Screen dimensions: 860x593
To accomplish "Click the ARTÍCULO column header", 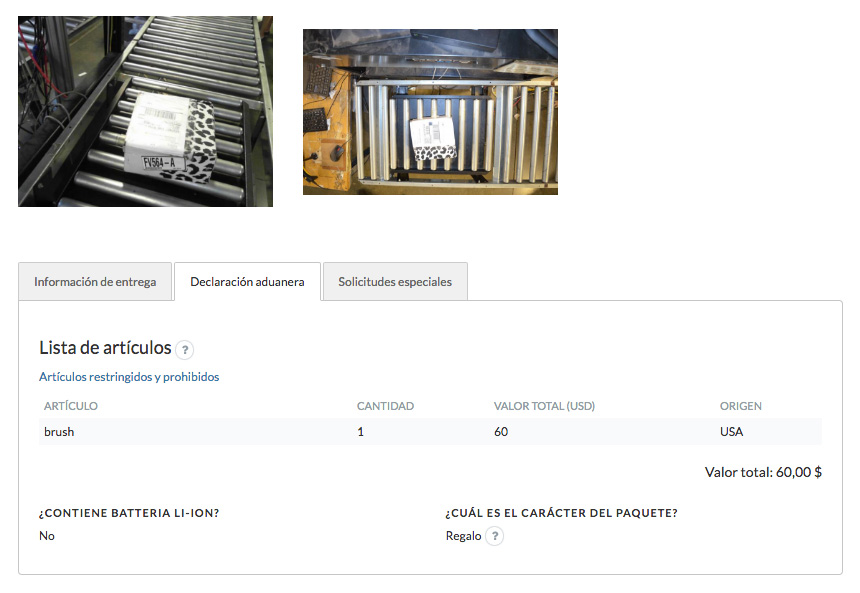I will [x=71, y=406].
